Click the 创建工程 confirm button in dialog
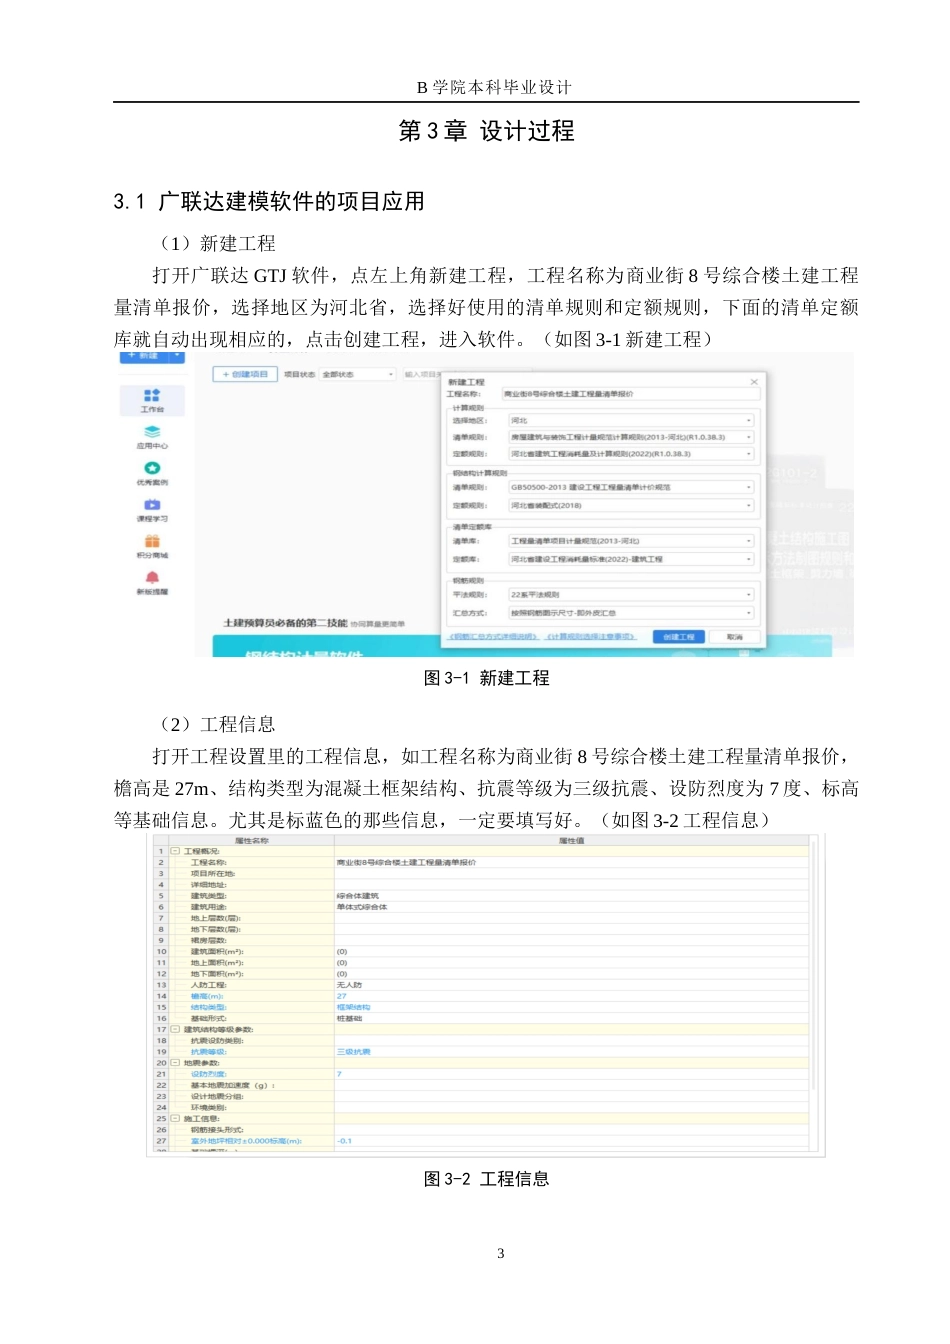Screen dimensions: 950x1344 pos(678,635)
